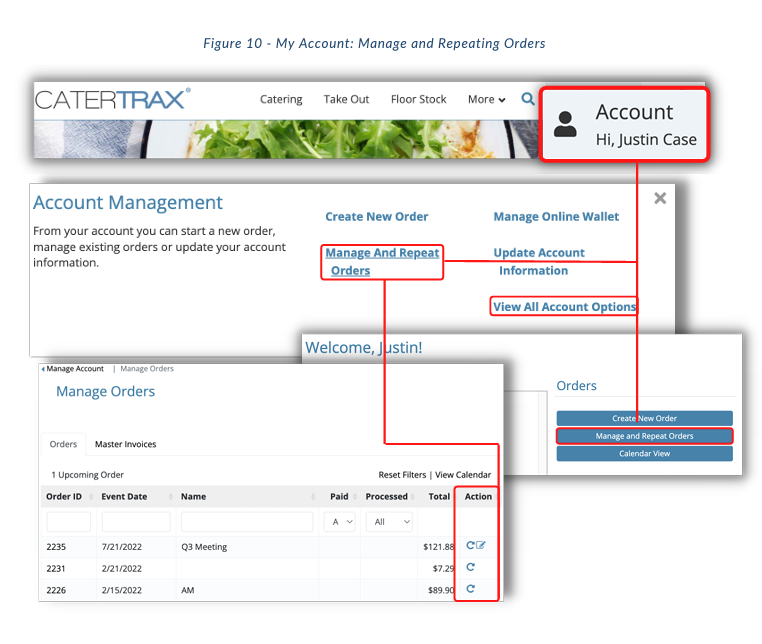
Task: Repeat order 2235 using its reorder icon
Action: click(x=470, y=545)
